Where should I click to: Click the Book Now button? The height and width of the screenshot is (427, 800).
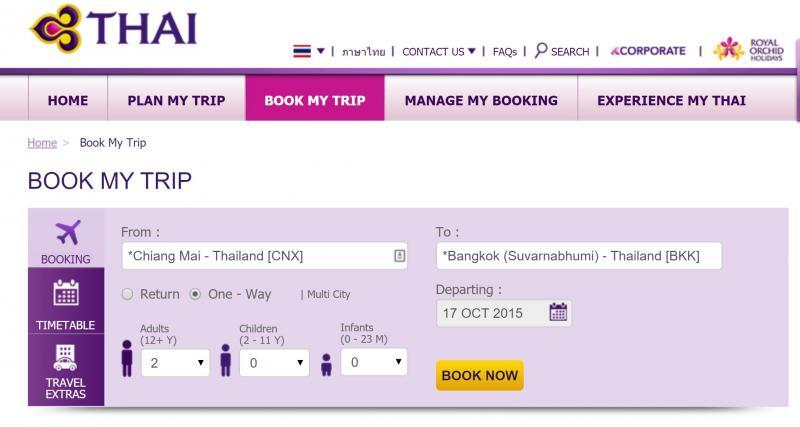(x=480, y=375)
